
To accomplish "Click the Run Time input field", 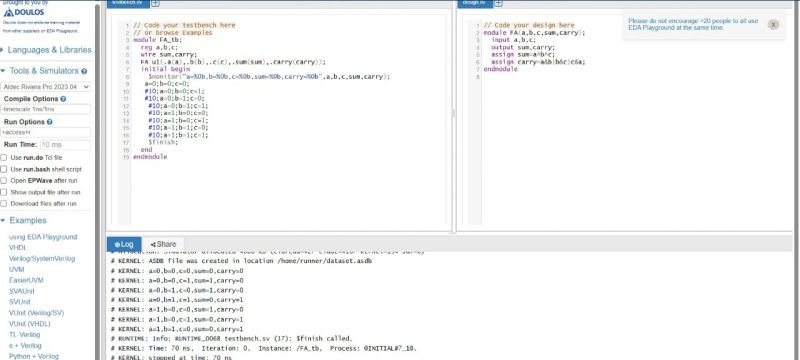I will (65, 145).
